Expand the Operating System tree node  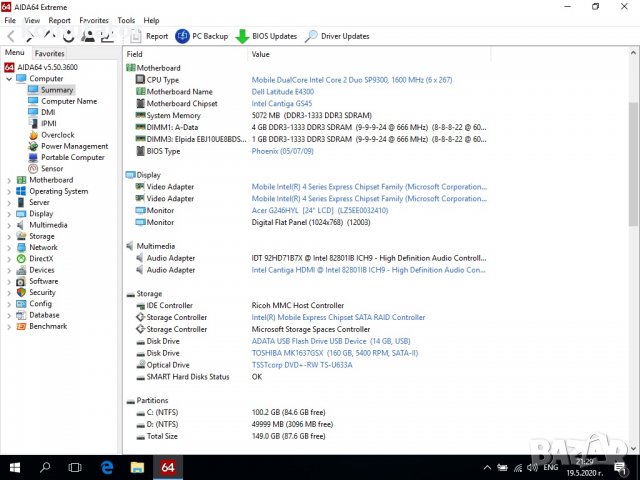9,191
